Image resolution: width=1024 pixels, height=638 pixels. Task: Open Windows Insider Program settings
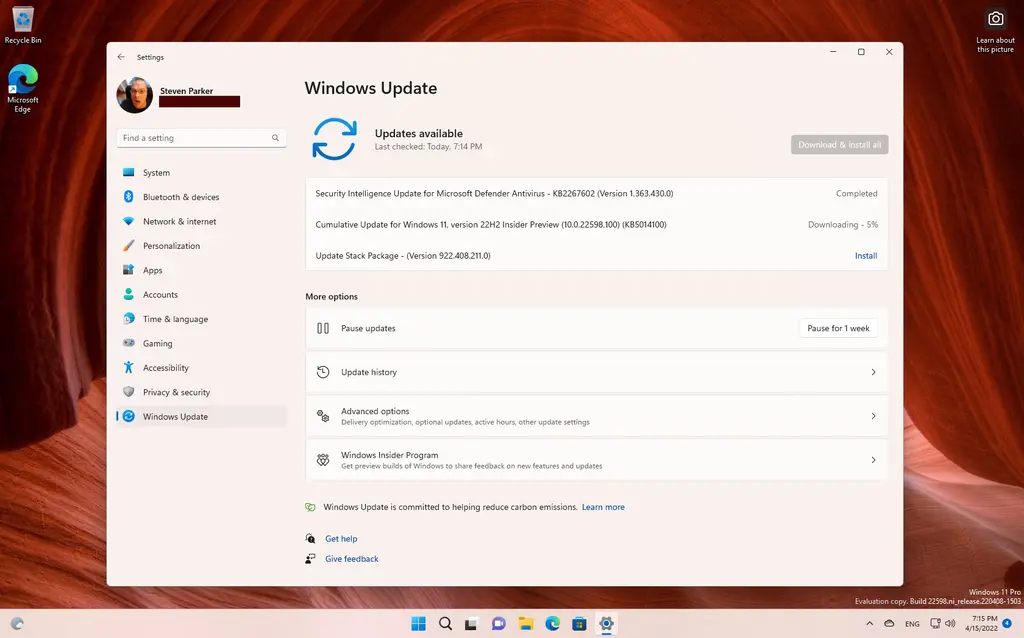pyautogui.click(x=596, y=460)
